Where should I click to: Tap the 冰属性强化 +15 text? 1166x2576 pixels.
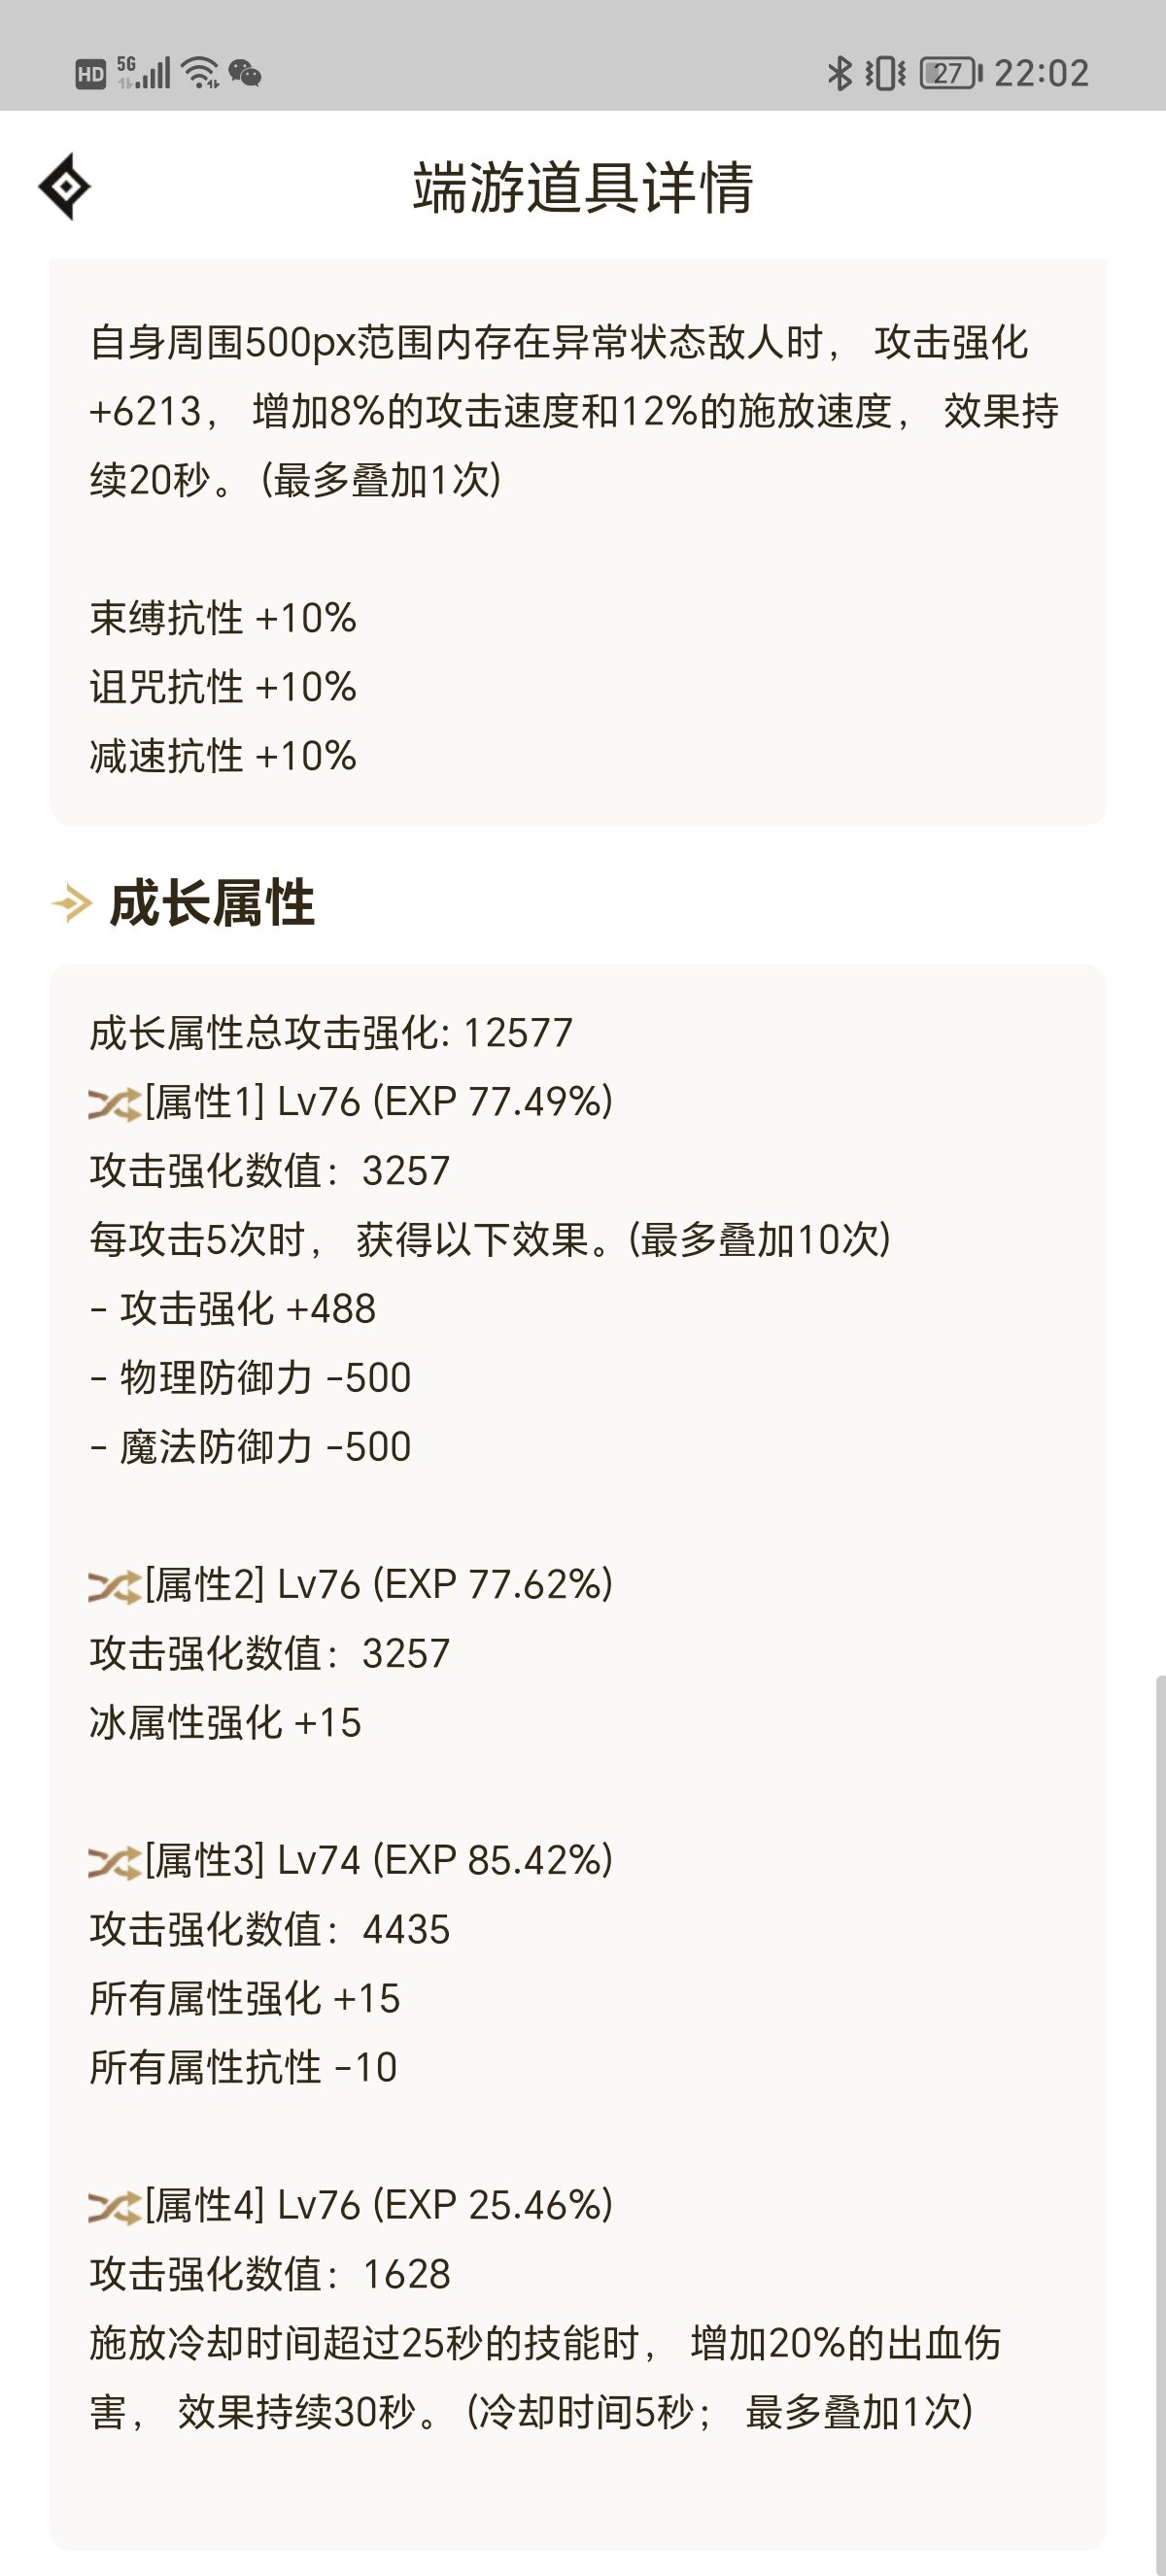[x=225, y=1723]
